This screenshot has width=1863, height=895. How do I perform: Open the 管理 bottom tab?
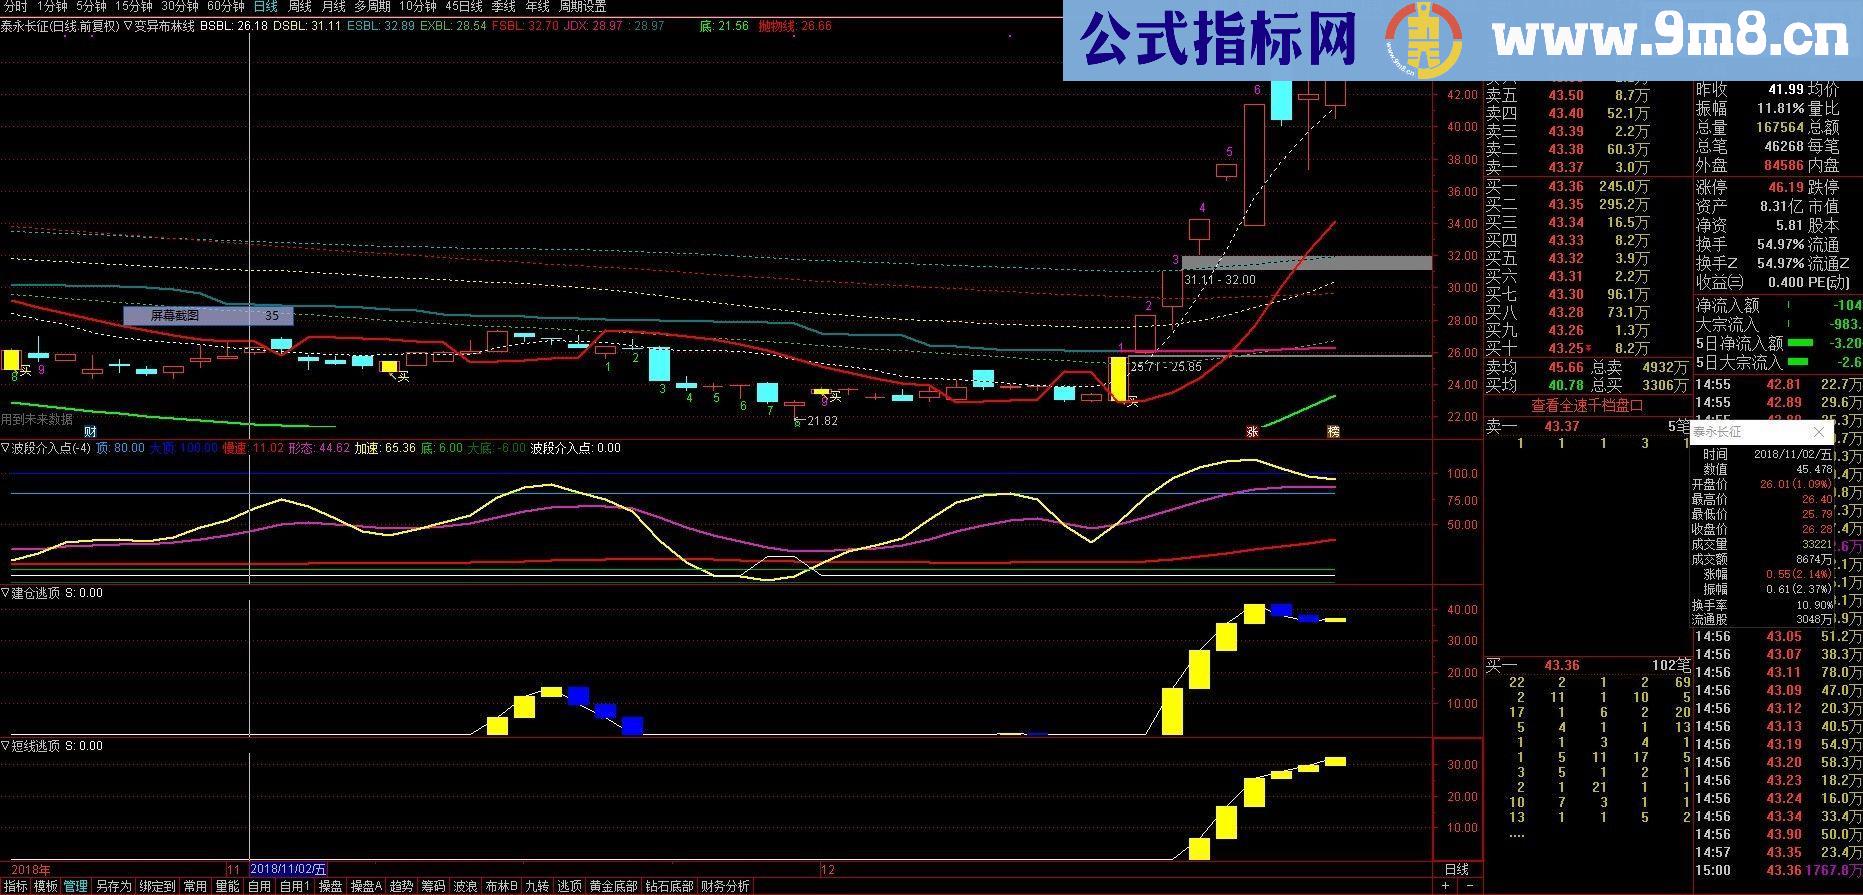pyautogui.click(x=75, y=887)
